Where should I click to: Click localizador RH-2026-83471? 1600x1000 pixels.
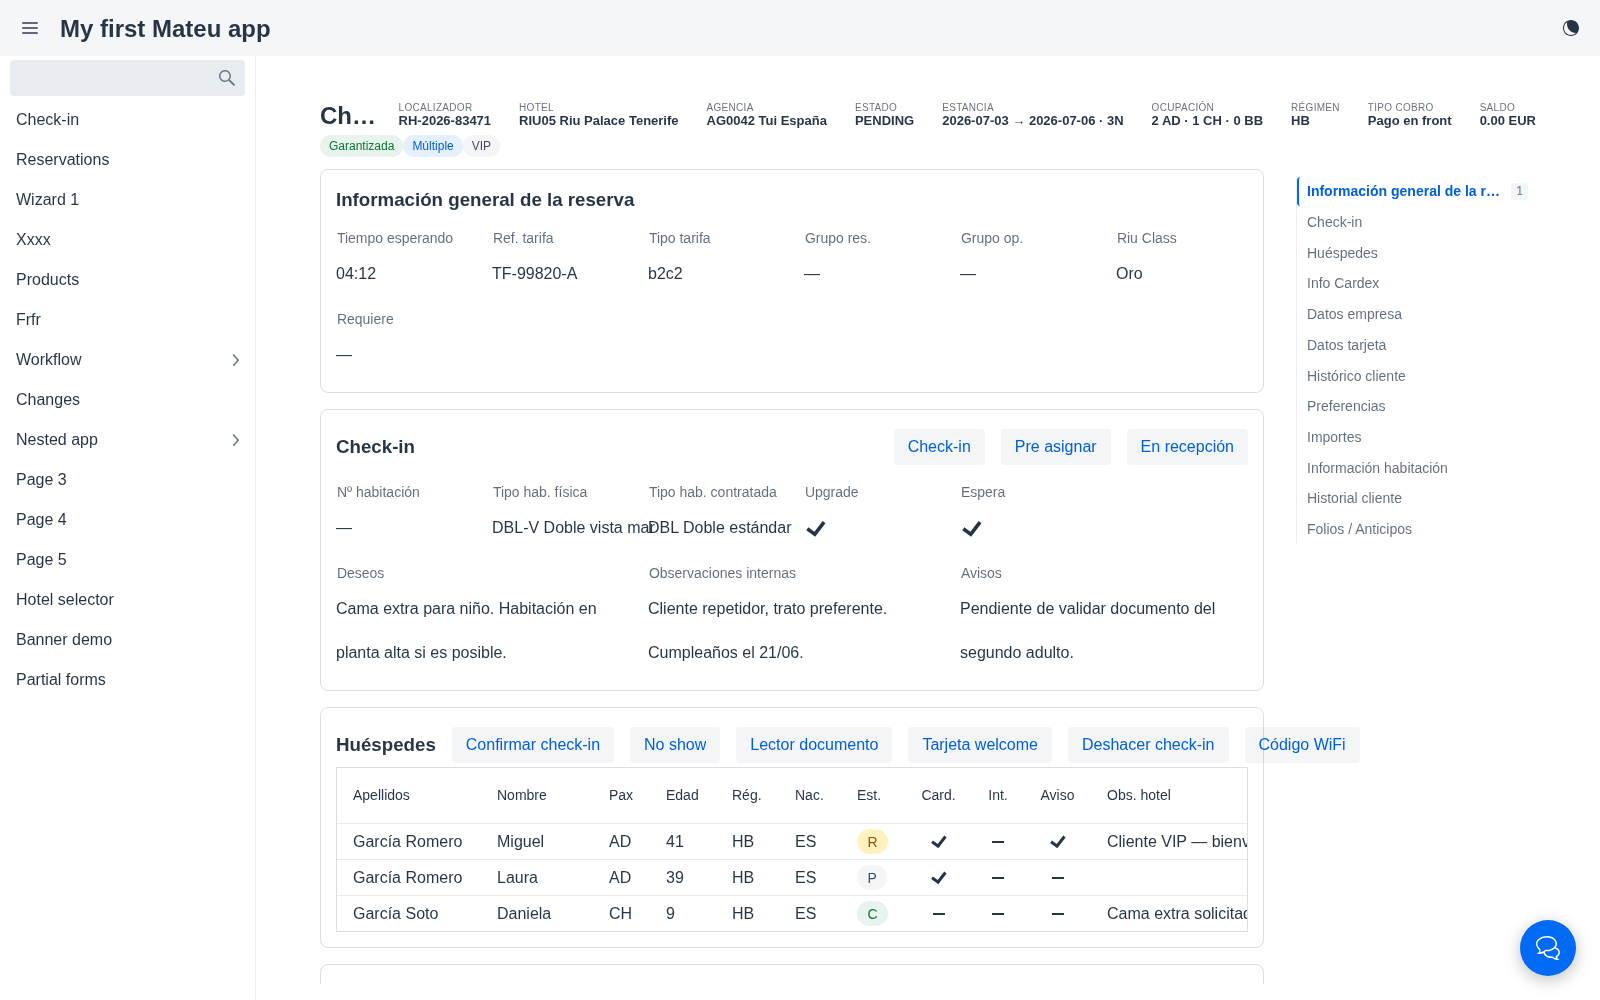(445, 121)
